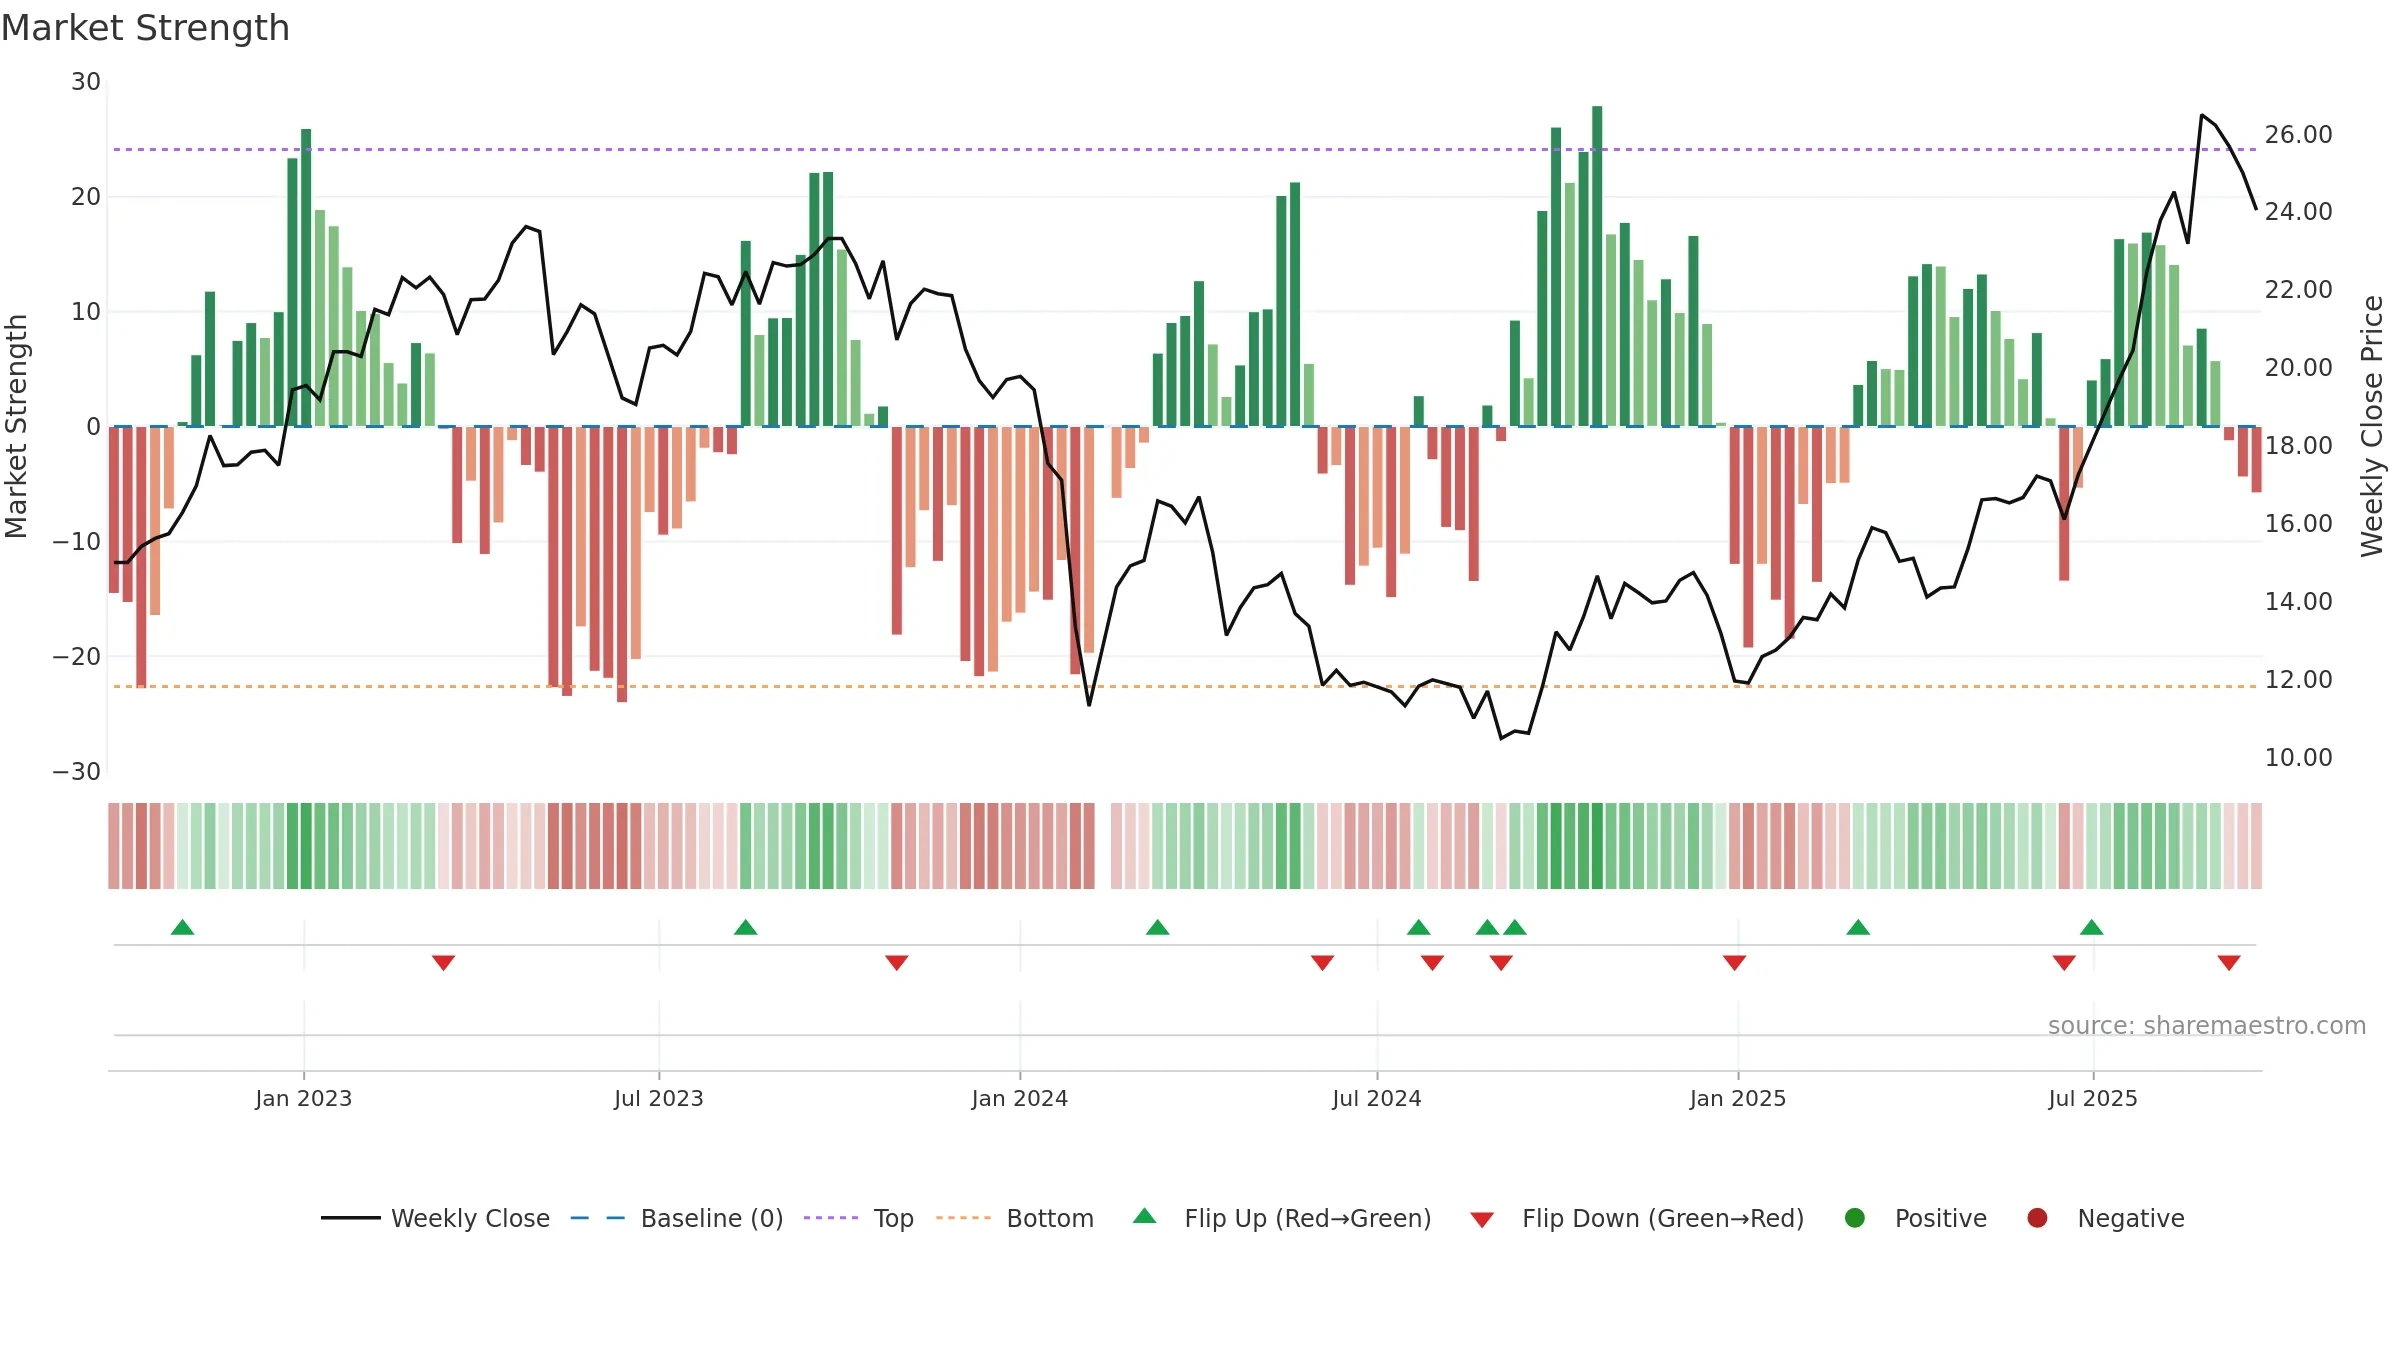
Task: Toggle the Weekly Close legend label
Action: click(x=470, y=1219)
